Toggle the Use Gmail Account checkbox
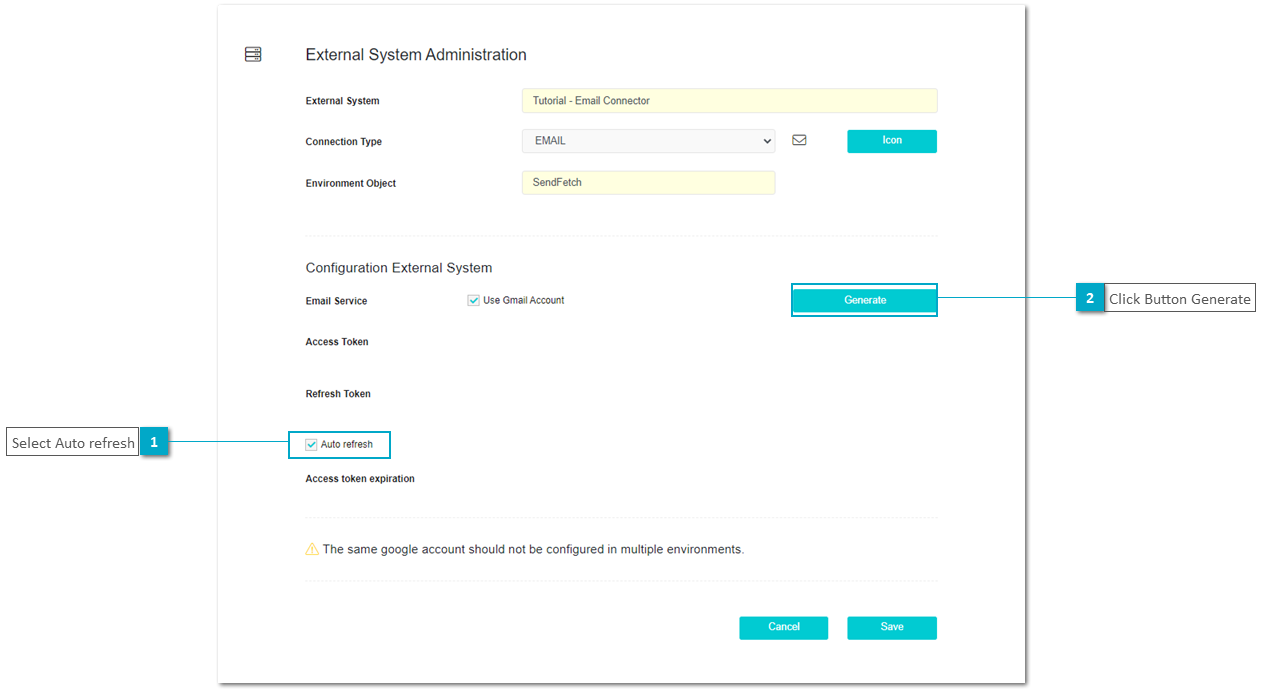Screen dimensions: 1267x692 [474, 300]
